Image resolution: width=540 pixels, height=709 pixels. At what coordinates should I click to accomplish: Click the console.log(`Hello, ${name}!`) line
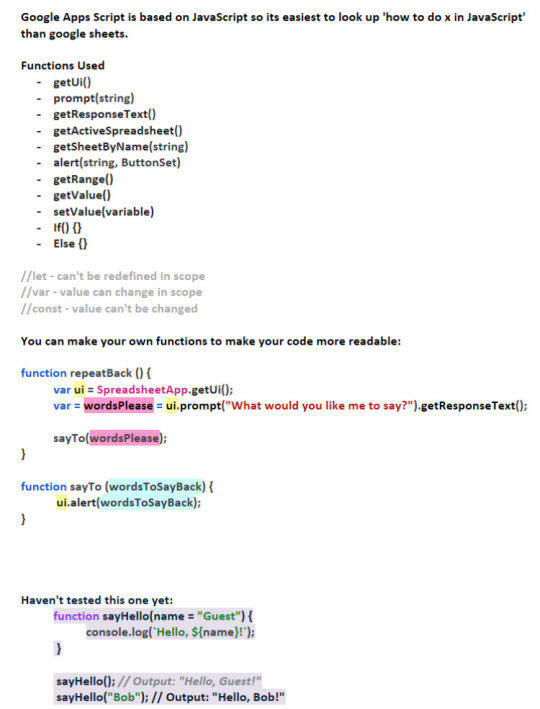pos(170,632)
